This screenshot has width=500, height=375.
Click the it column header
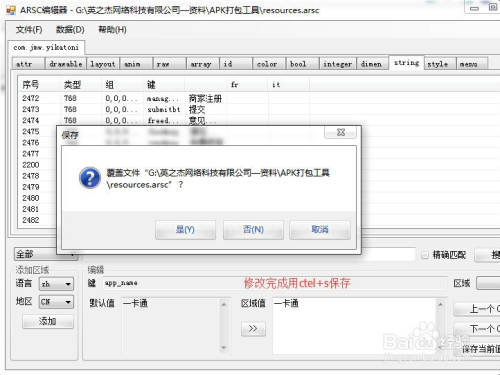[289, 85]
